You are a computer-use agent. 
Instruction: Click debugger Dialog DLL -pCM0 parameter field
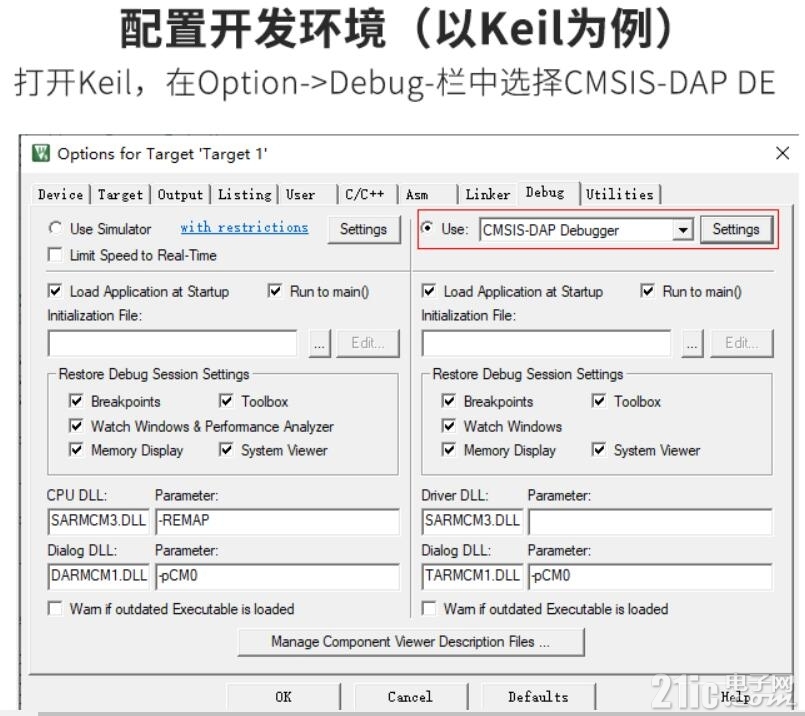click(650, 576)
